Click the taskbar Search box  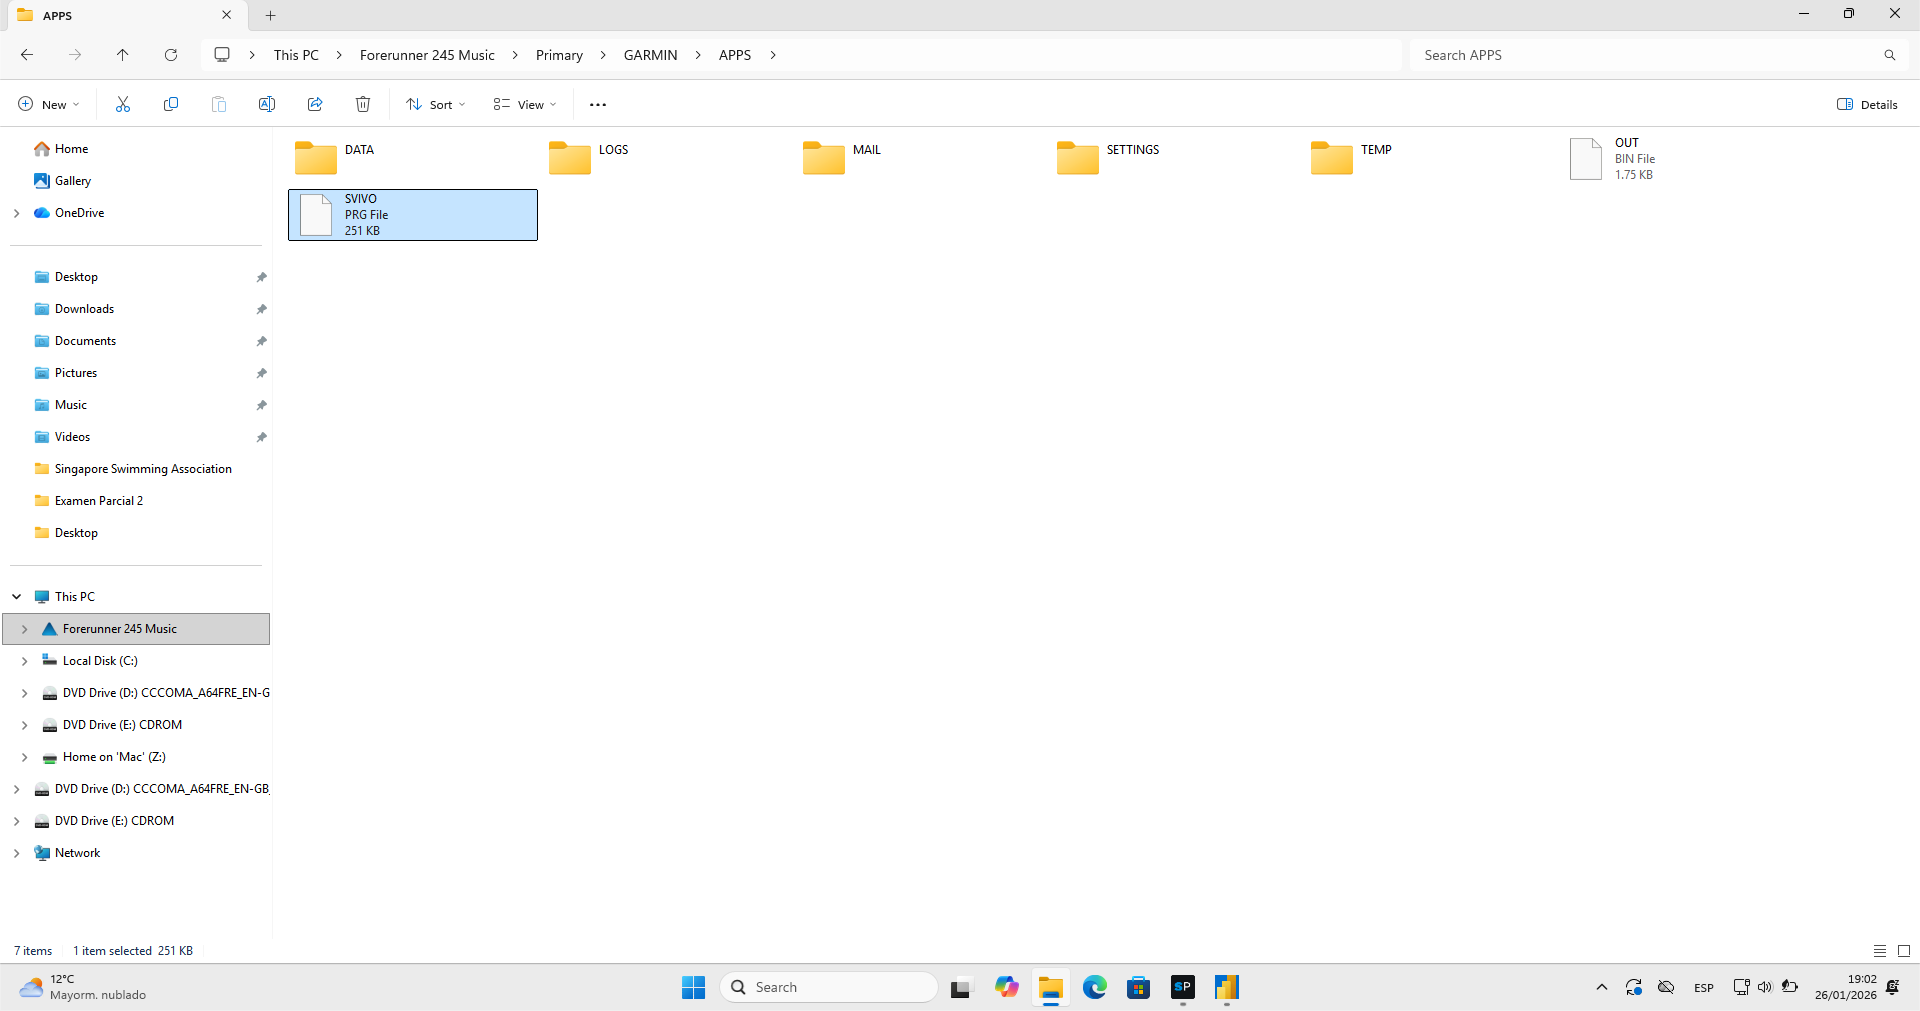pos(829,987)
